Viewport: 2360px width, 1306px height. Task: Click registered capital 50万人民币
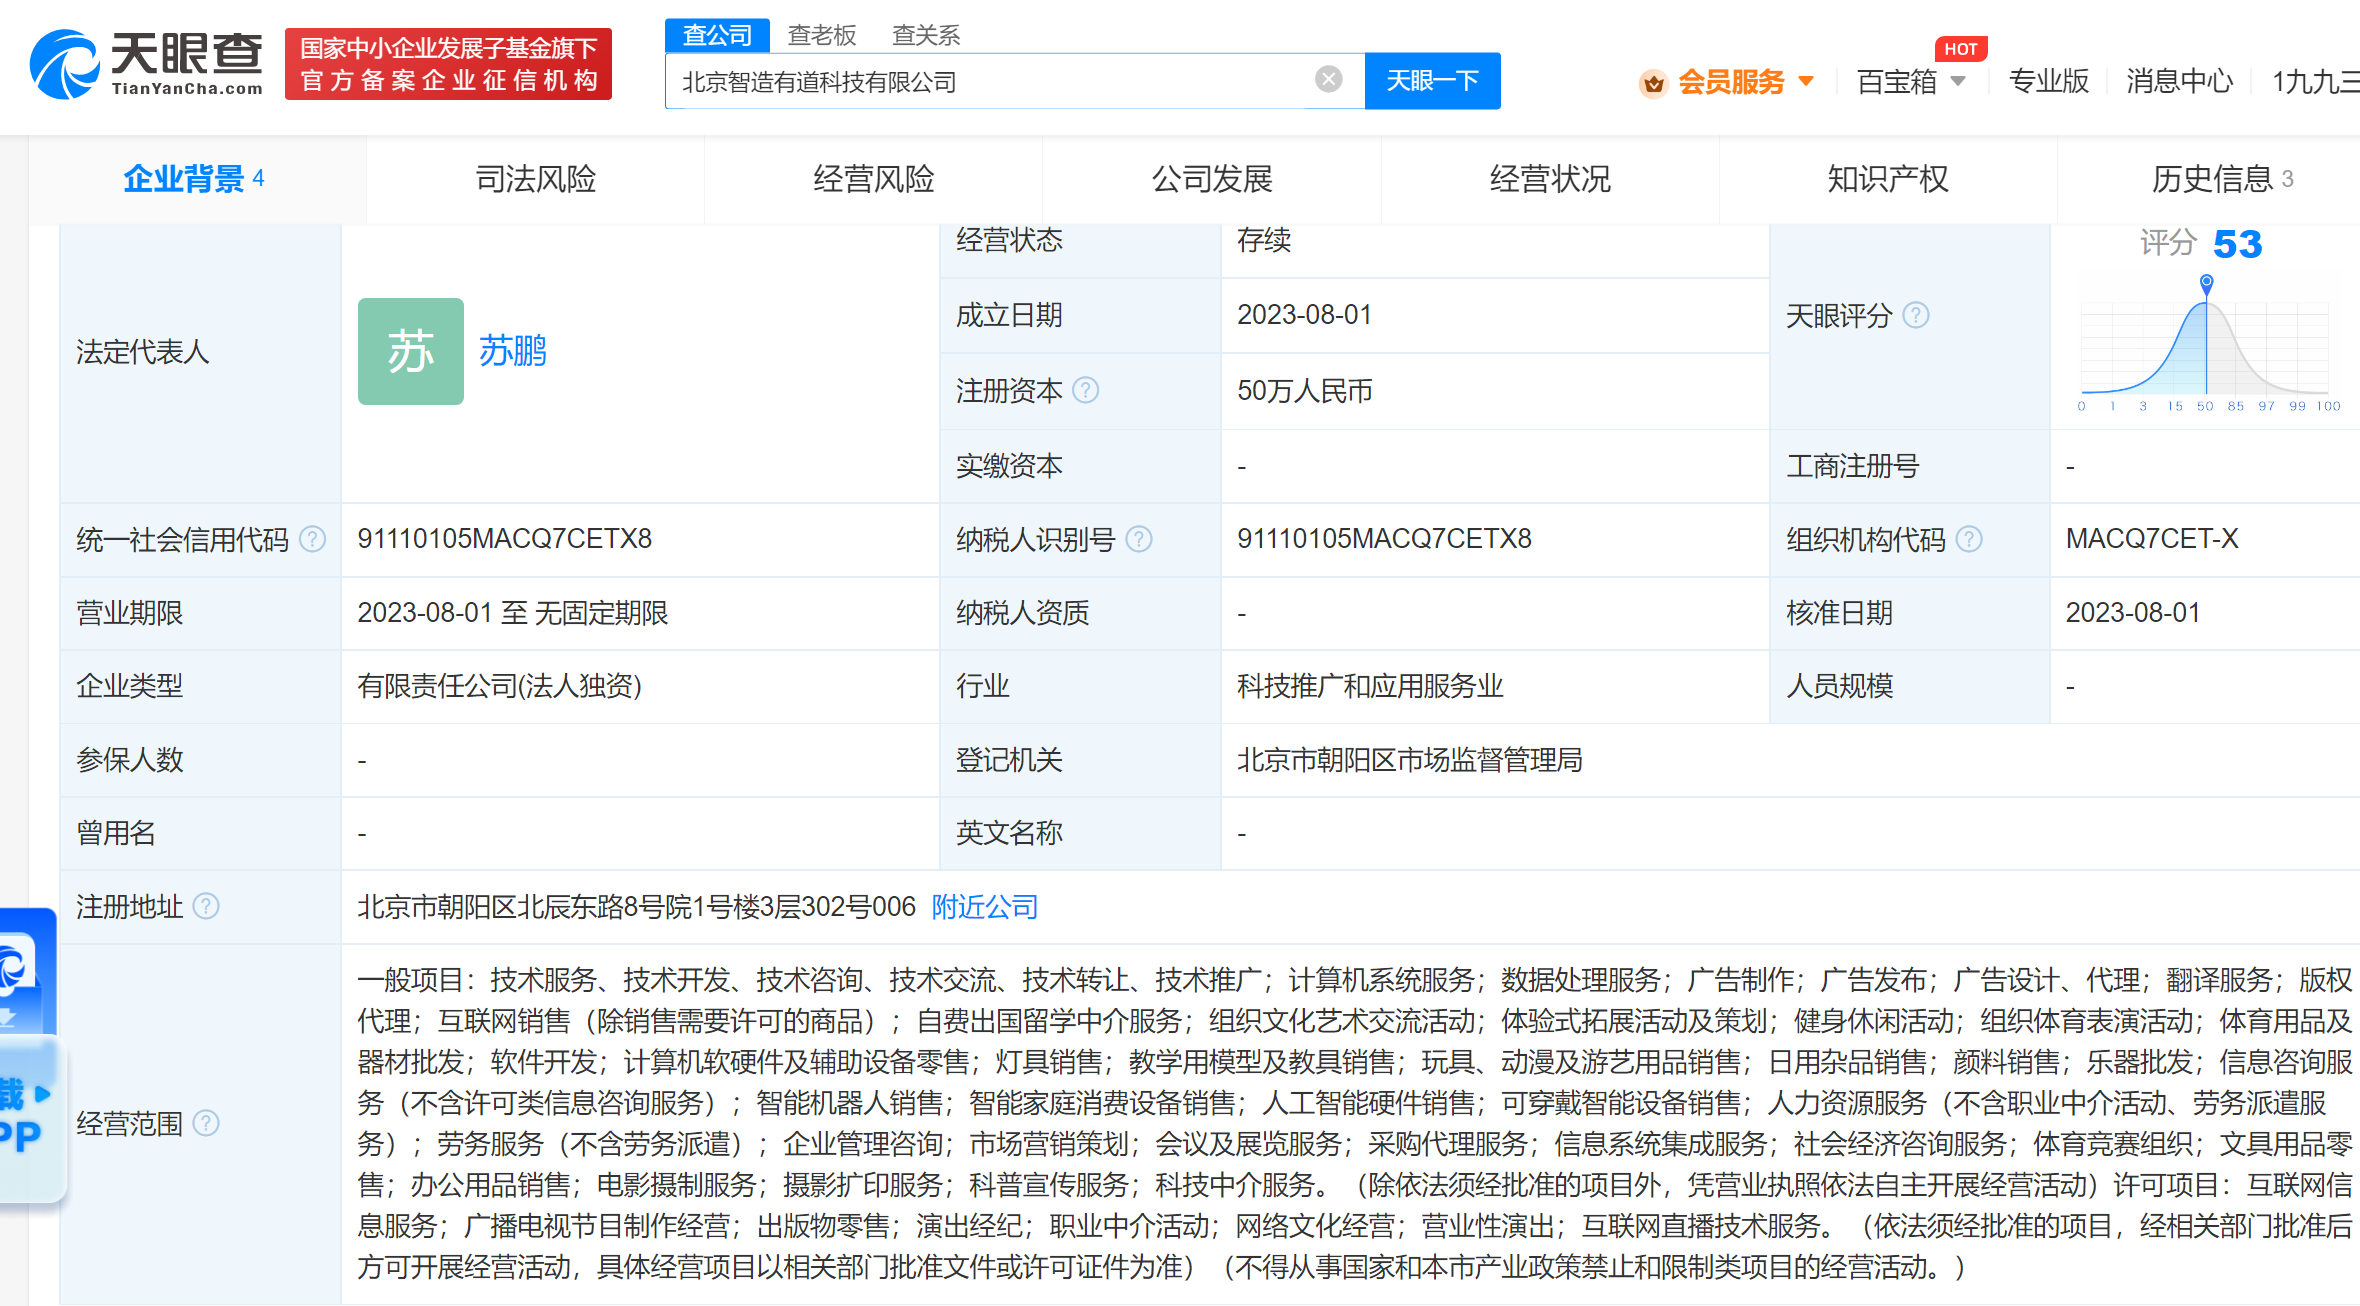pyautogui.click(x=1304, y=390)
